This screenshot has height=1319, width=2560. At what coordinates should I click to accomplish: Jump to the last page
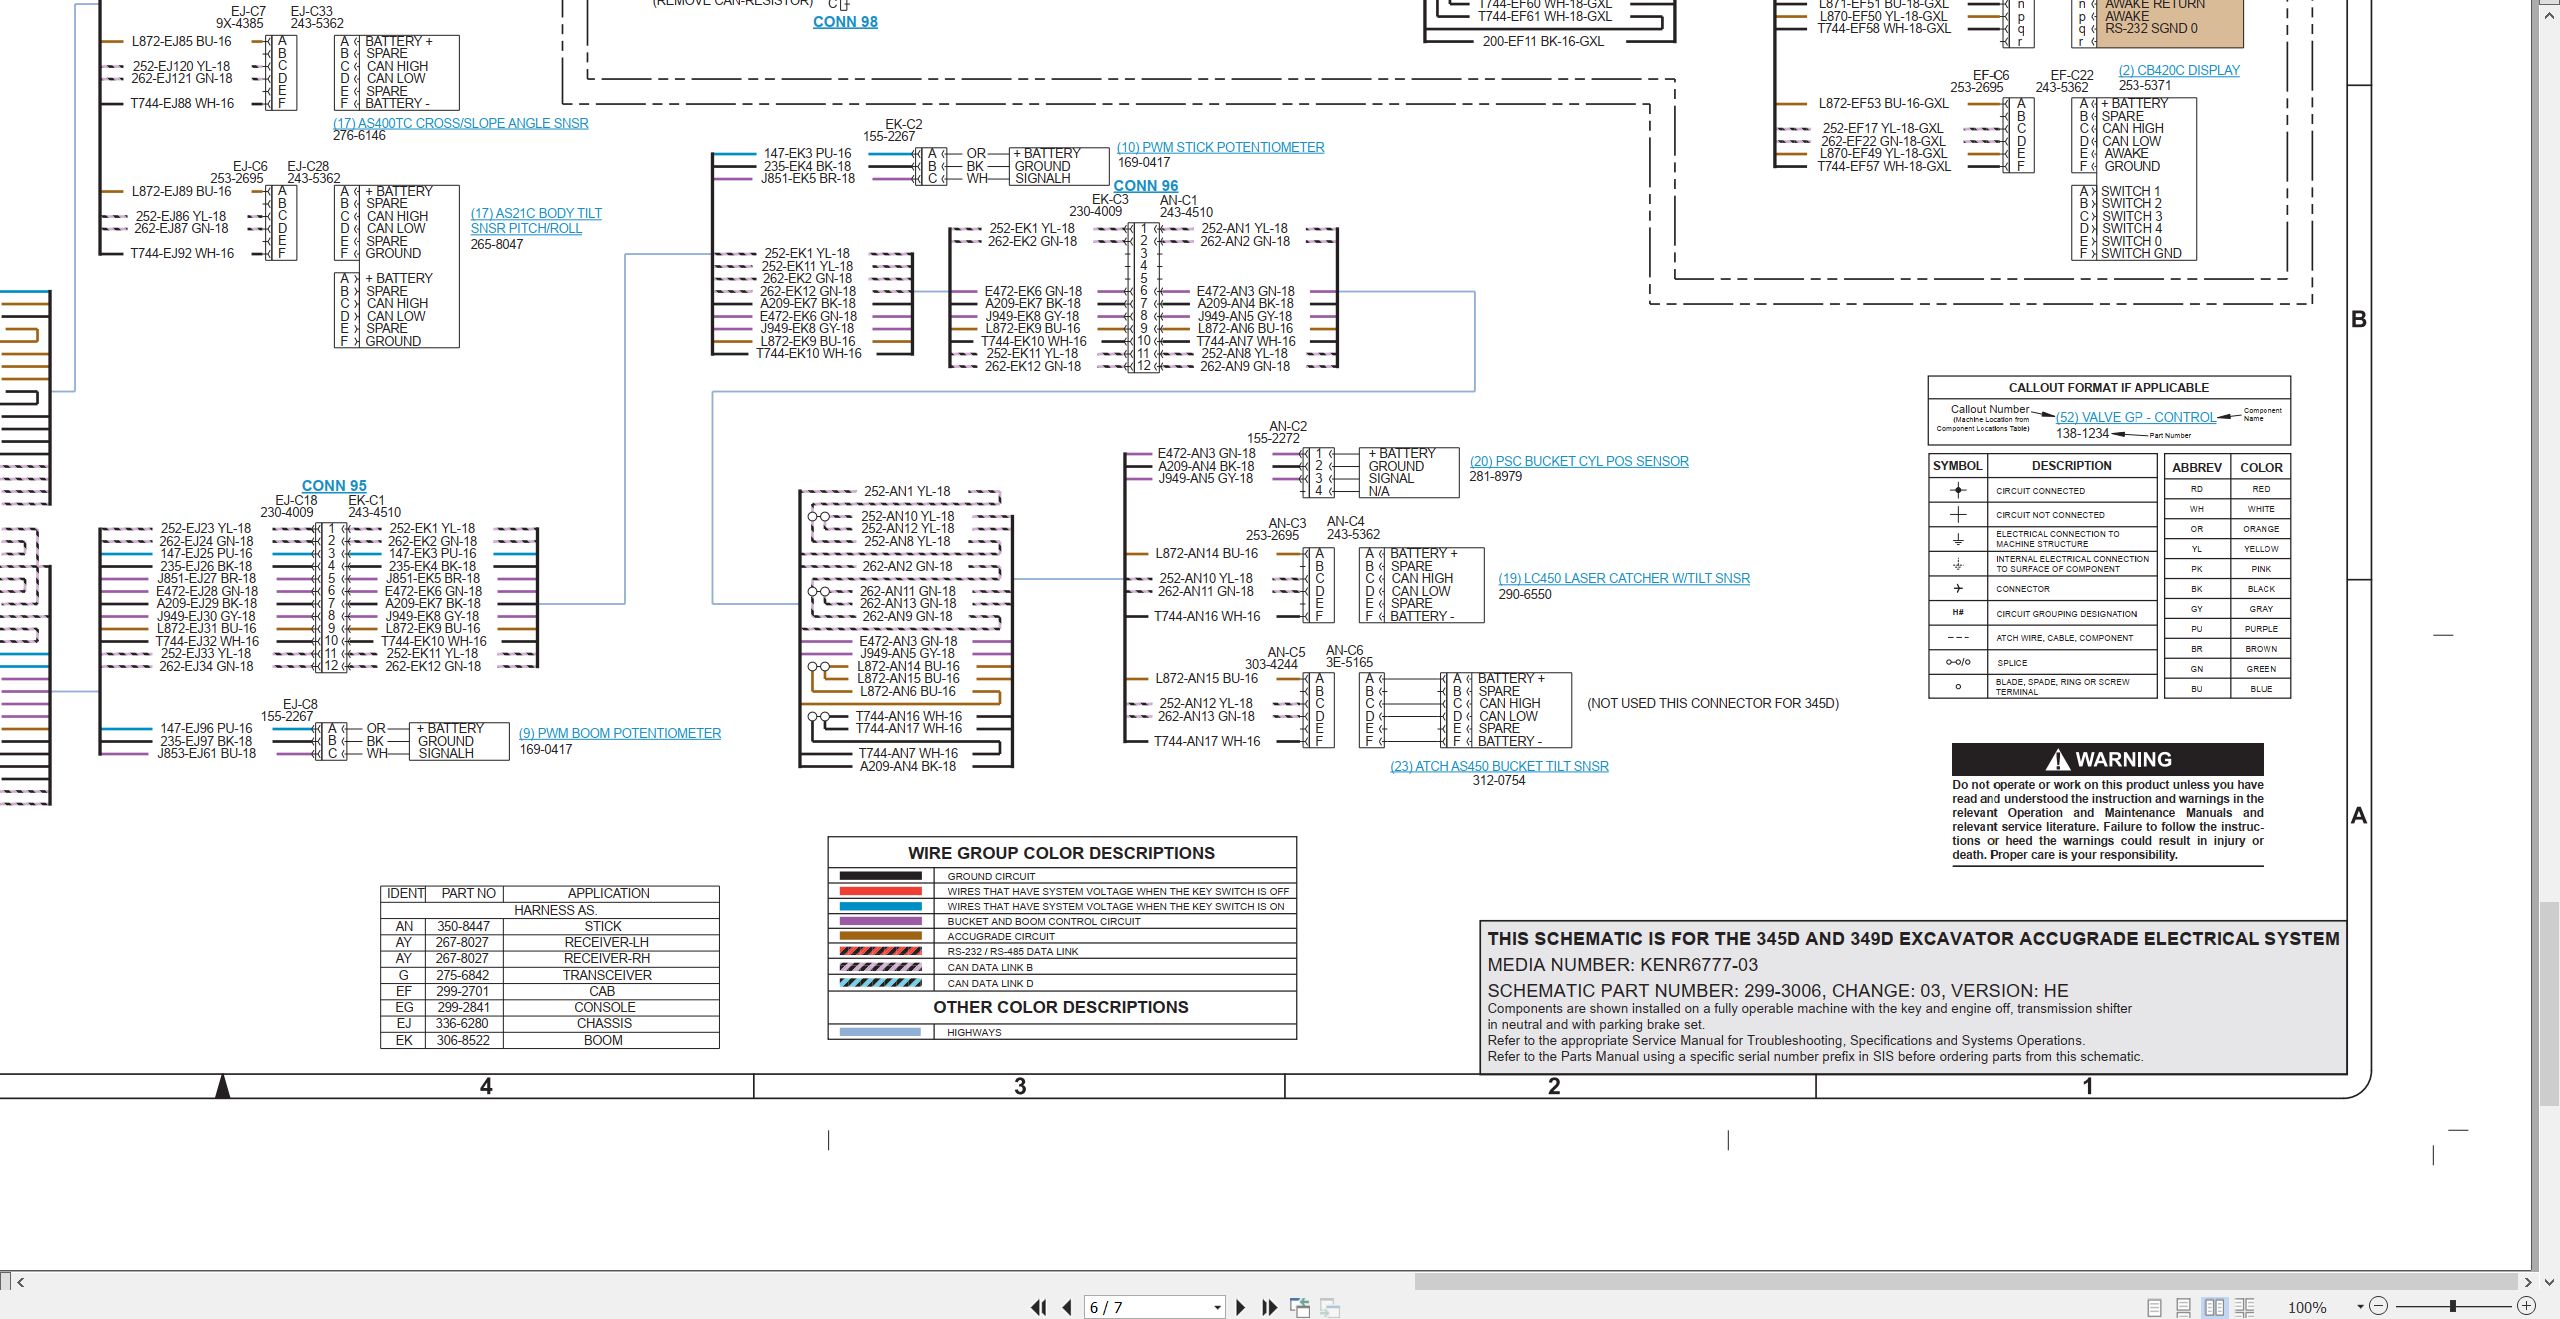tap(1270, 1307)
